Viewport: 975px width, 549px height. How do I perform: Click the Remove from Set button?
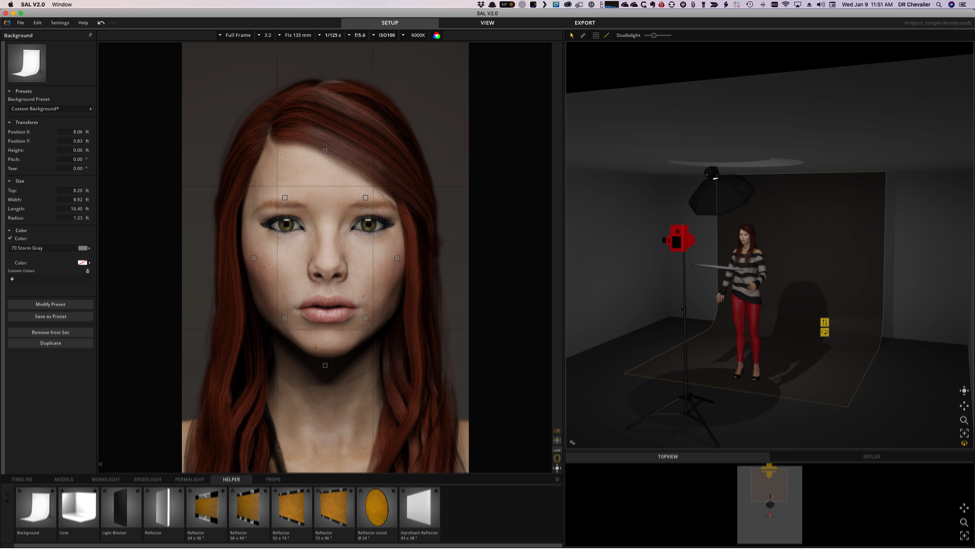(50, 332)
